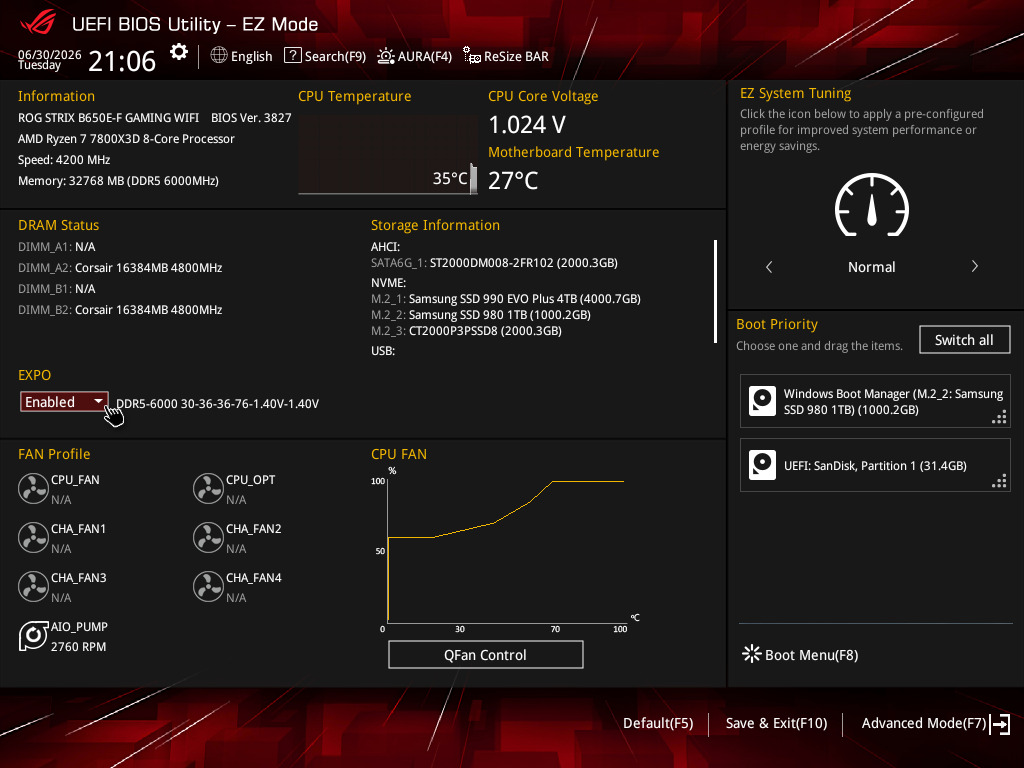Click the Advanced Mode exit arrow icon
This screenshot has height=768, width=1024.
(x=1000, y=724)
